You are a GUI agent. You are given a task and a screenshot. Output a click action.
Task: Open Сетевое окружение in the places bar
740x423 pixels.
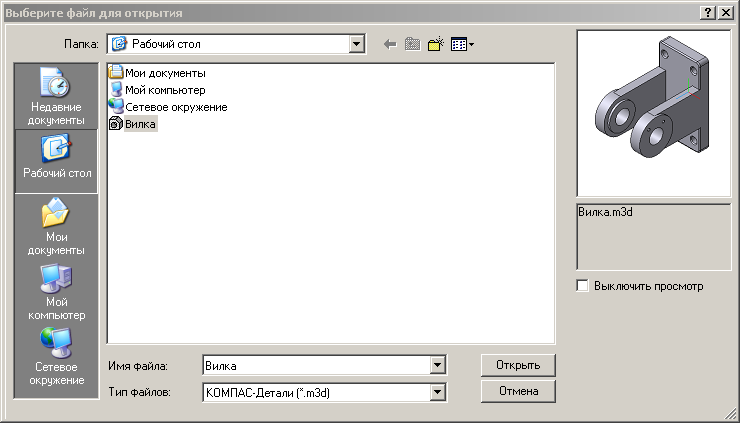(56, 356)
